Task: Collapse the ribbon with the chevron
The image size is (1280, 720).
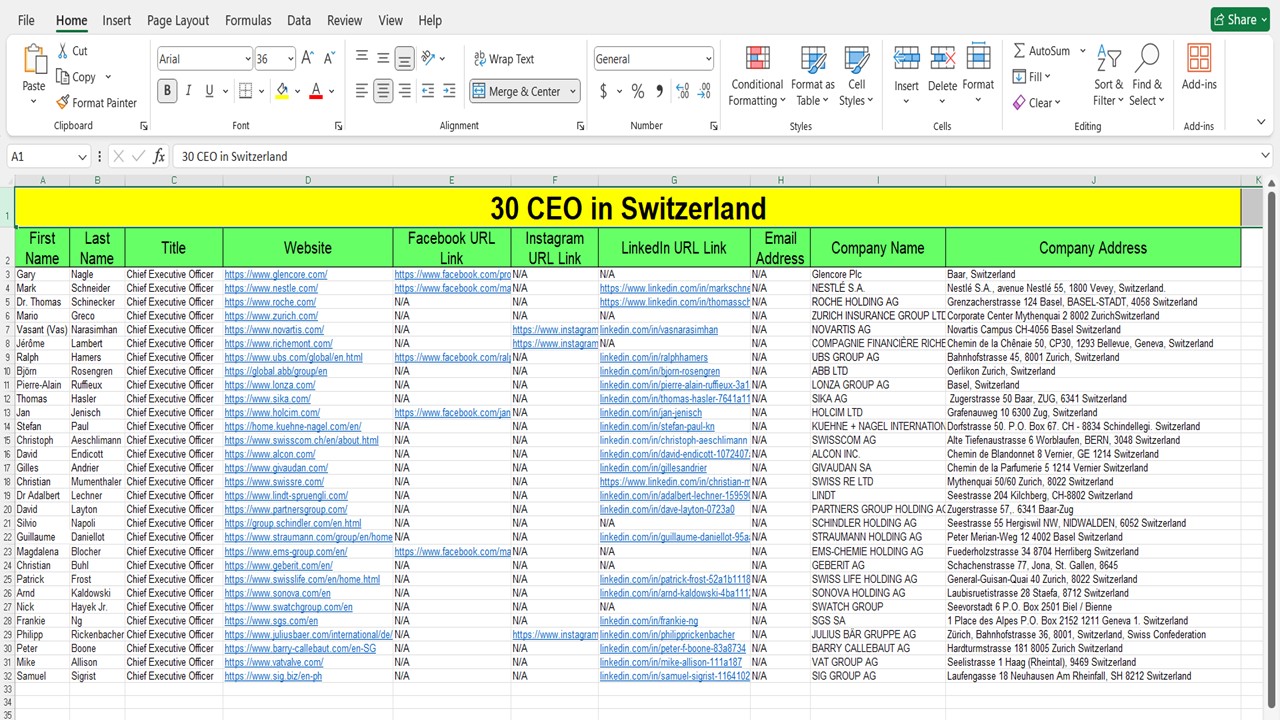Action: tap(1261, 123)
